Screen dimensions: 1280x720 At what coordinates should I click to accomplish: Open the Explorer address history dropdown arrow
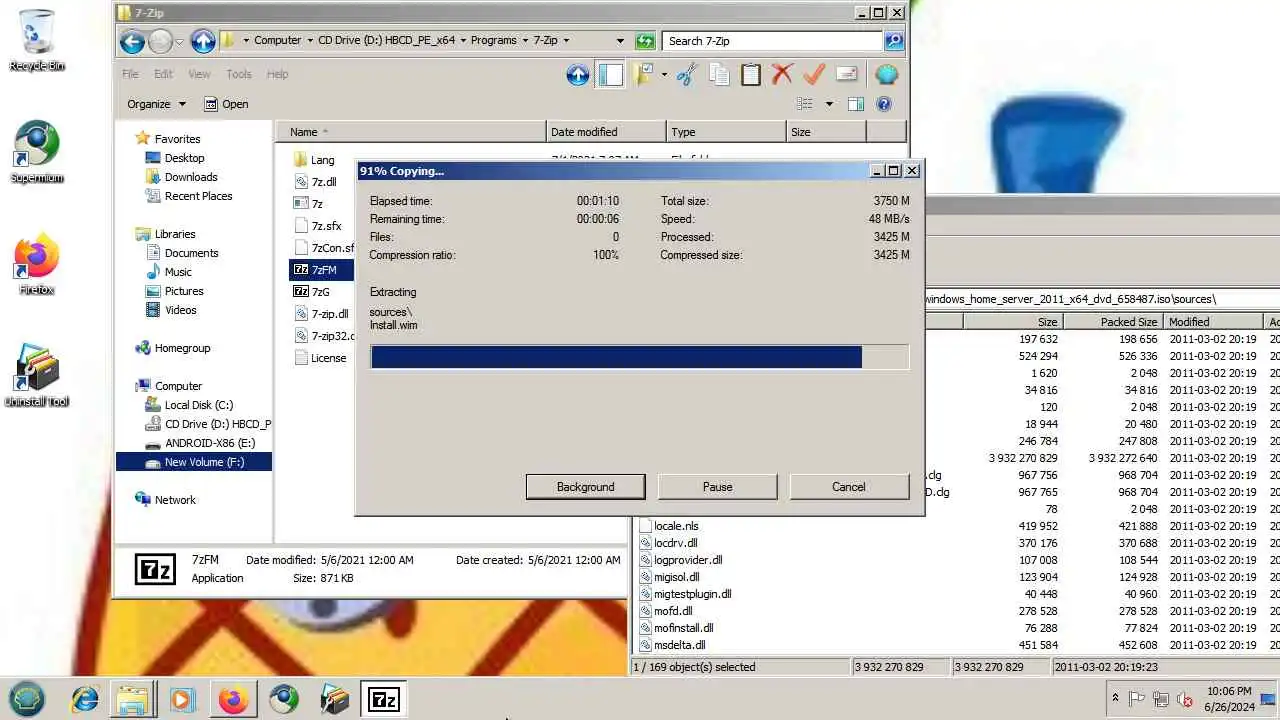point(620,41)
